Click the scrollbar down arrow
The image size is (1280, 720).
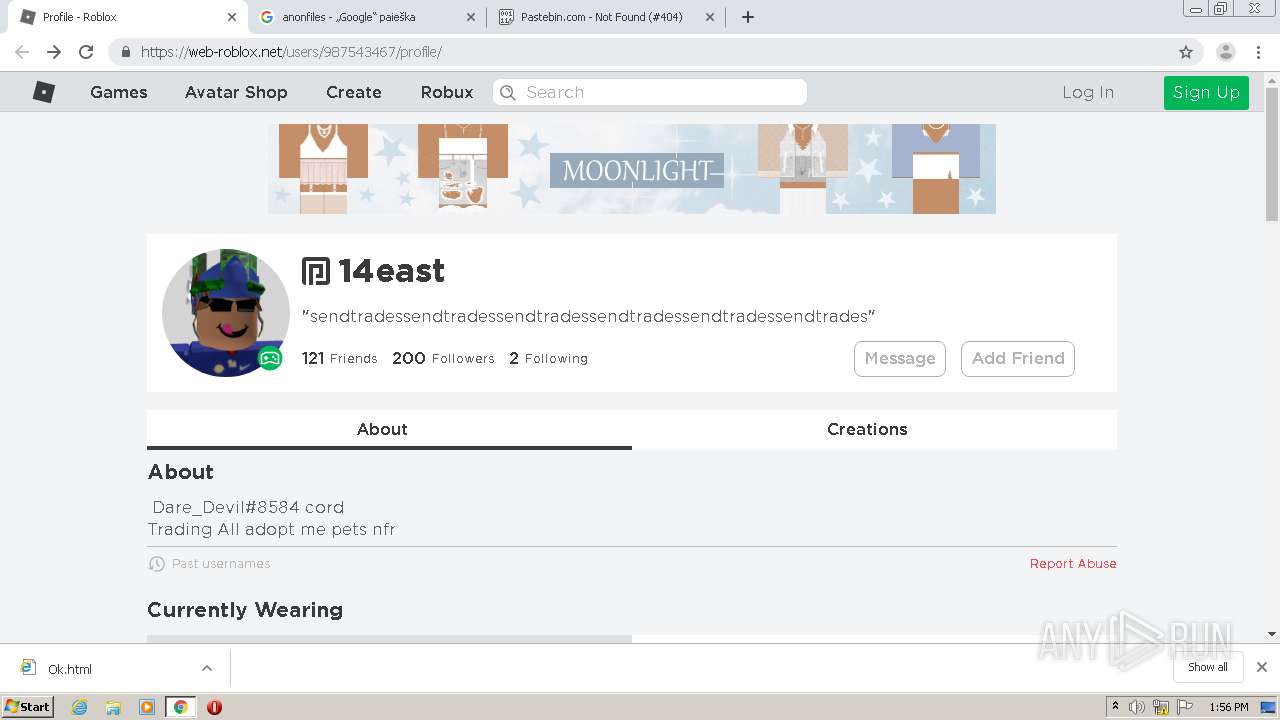(1272, 634)
